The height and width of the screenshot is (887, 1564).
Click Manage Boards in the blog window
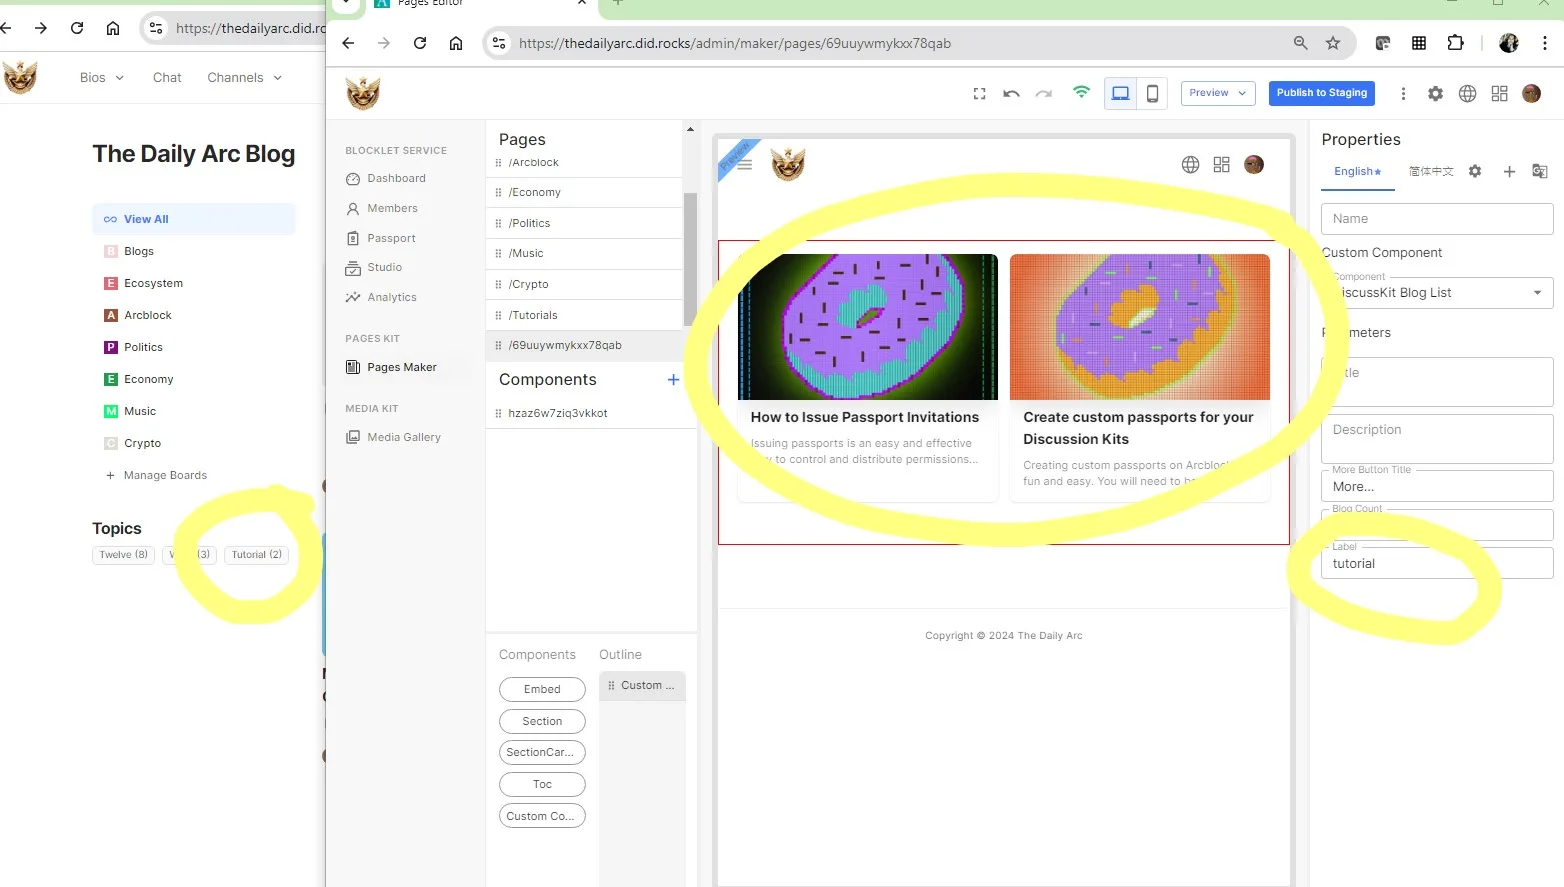point(156,476)
